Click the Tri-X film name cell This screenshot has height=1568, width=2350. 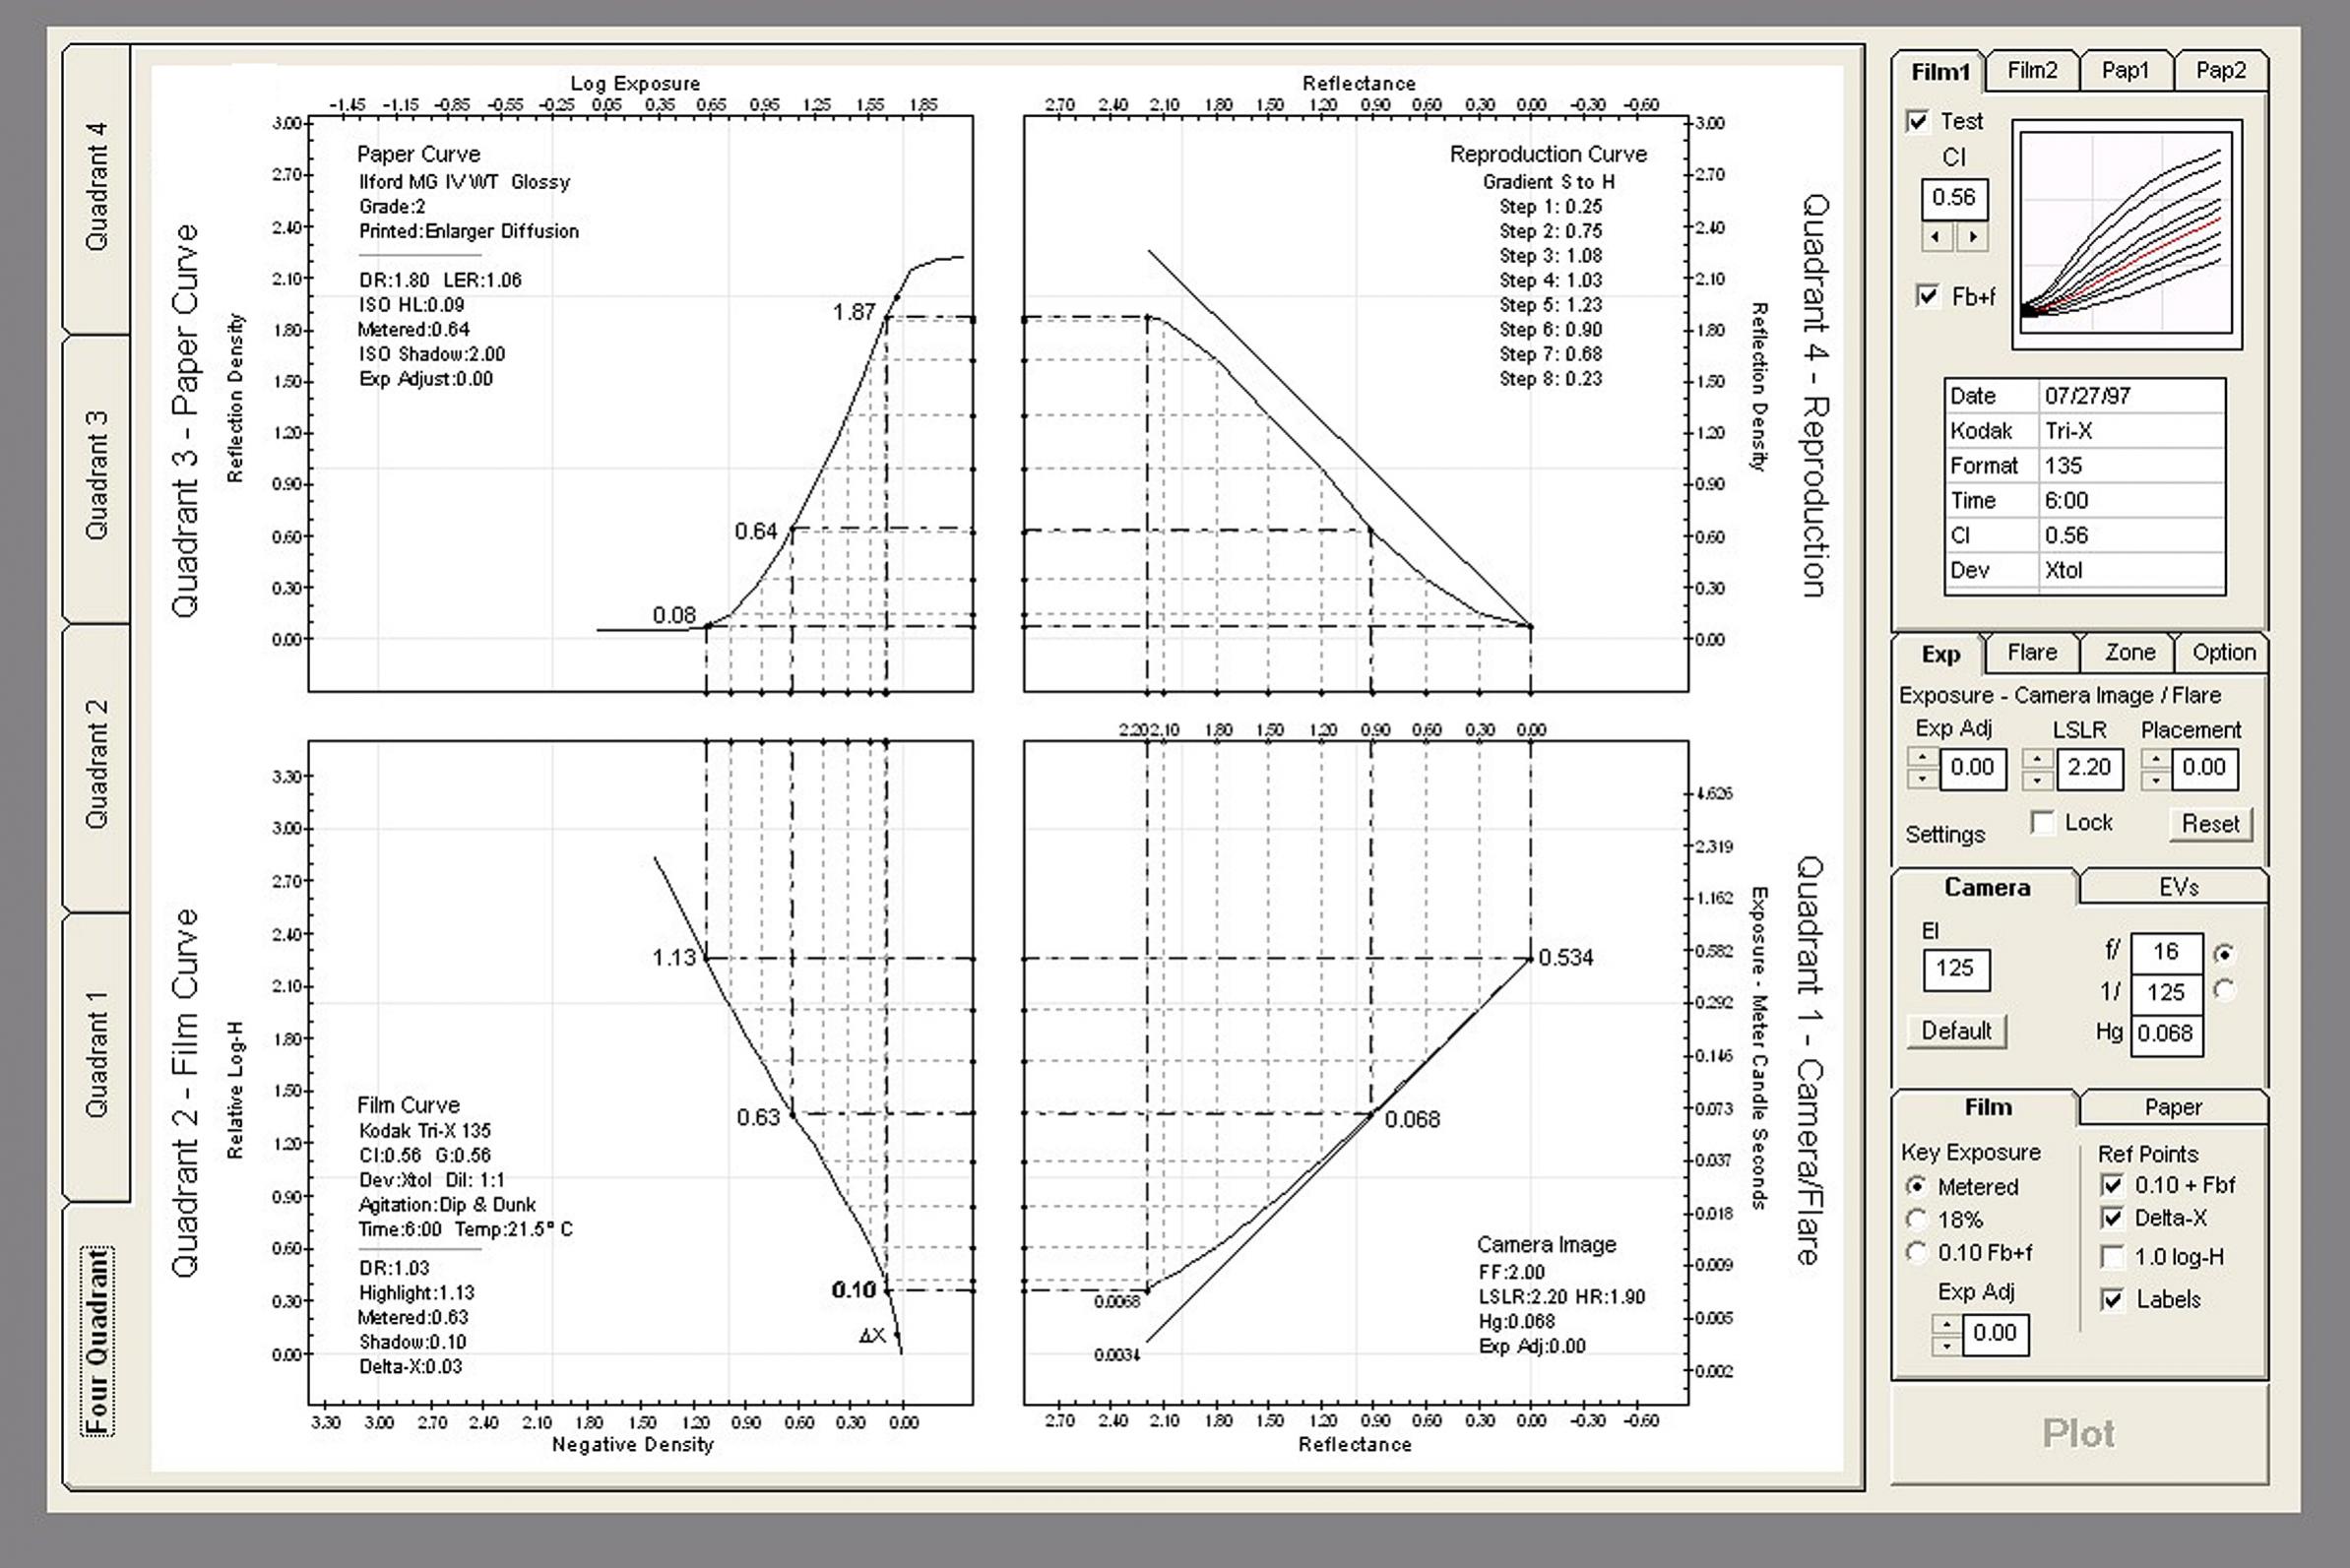coord(2131,431)
